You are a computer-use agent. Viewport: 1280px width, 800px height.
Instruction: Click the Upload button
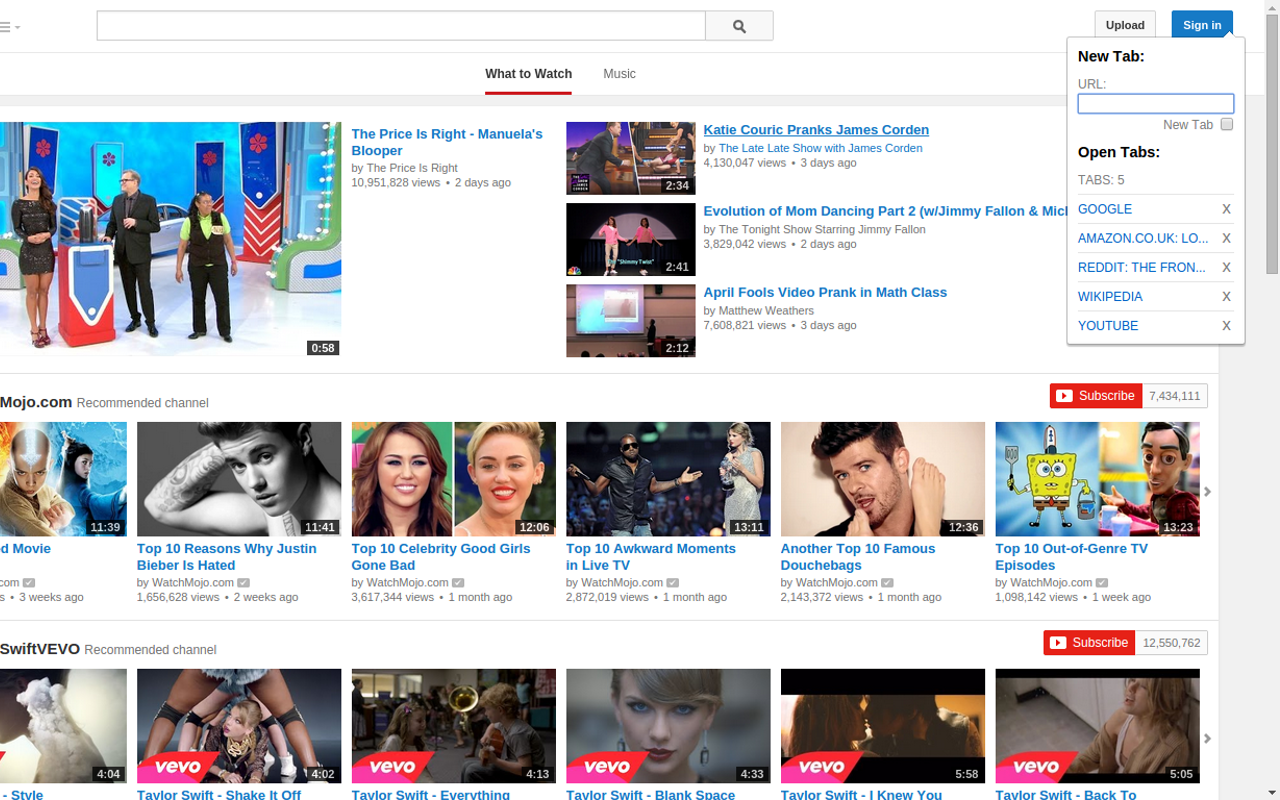[1125, 25]
